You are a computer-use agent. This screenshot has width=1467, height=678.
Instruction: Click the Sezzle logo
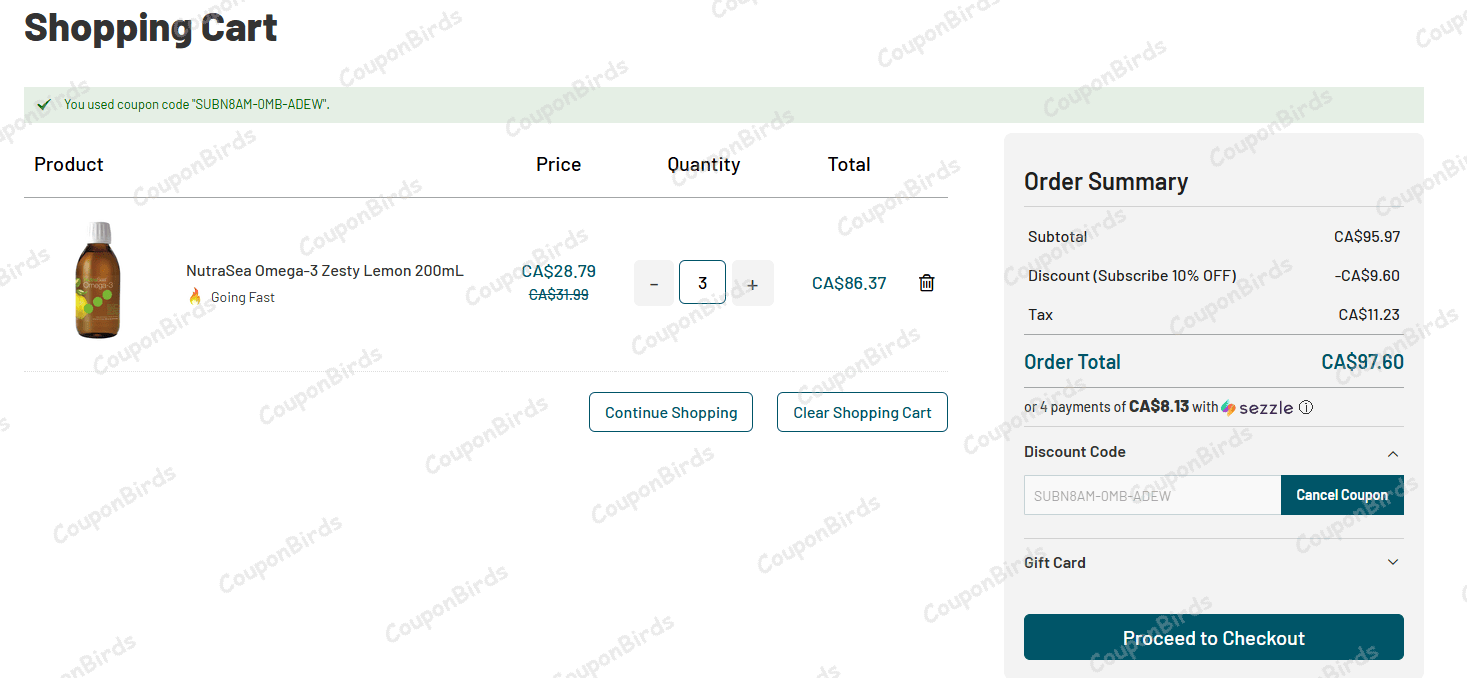tap(1257, 407)
